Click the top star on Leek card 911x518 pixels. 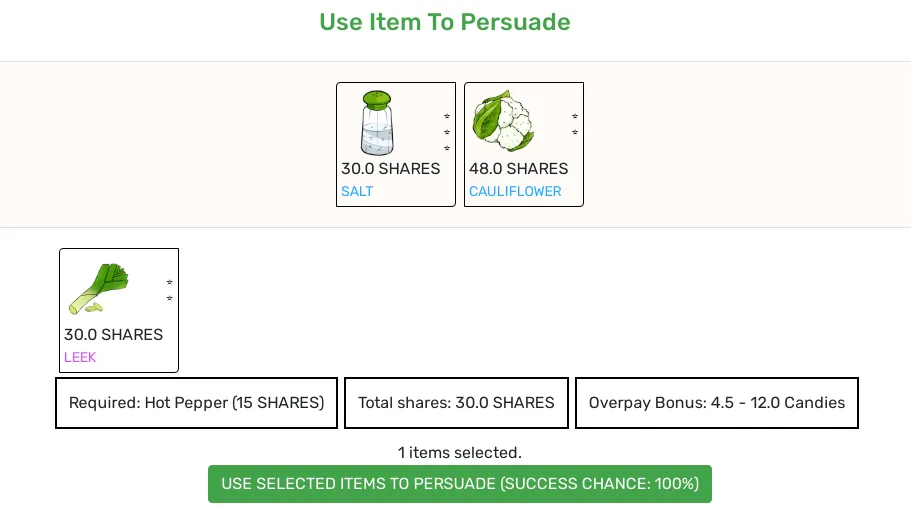tap(170, 282)
